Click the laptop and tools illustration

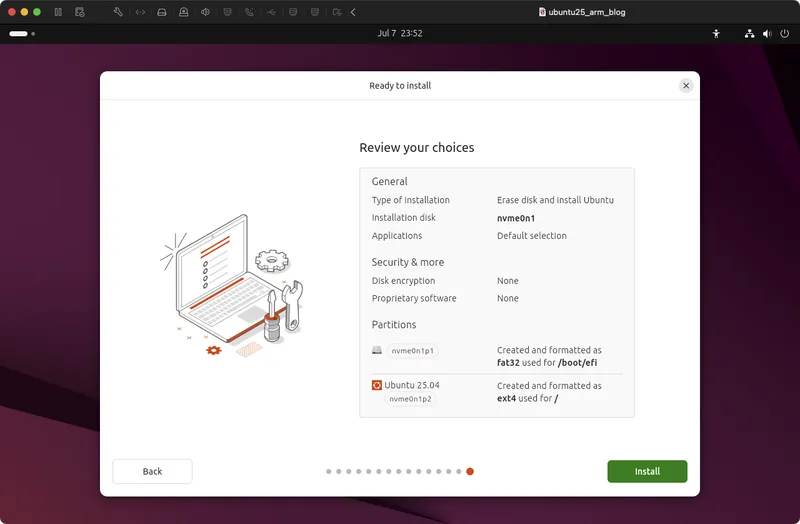[x=232, y=286]
